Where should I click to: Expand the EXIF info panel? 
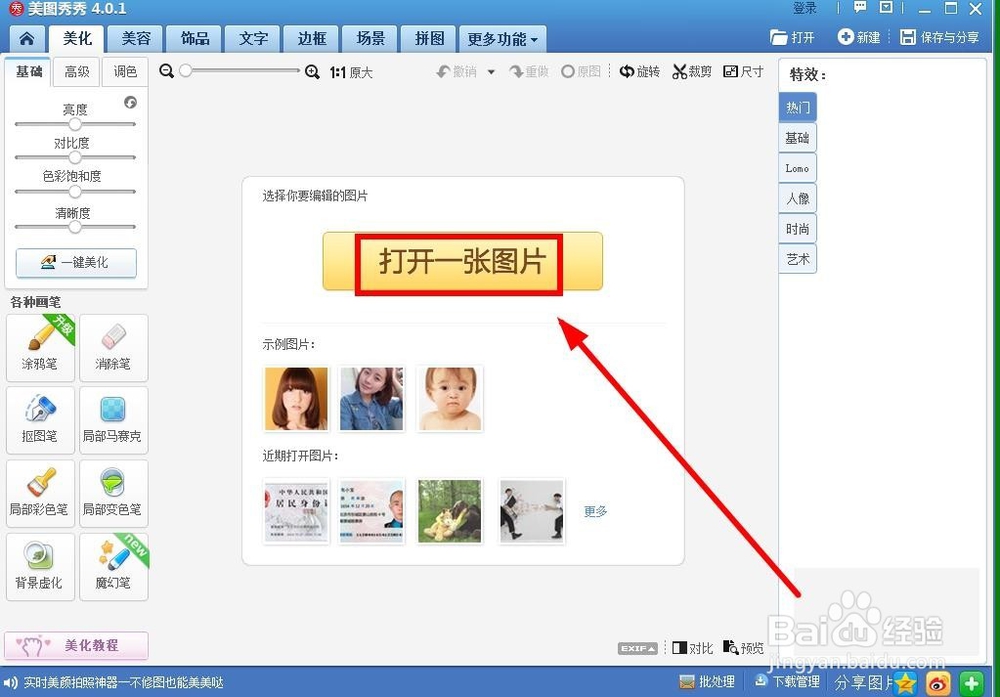pyautogui.click(x=637, y=648)
